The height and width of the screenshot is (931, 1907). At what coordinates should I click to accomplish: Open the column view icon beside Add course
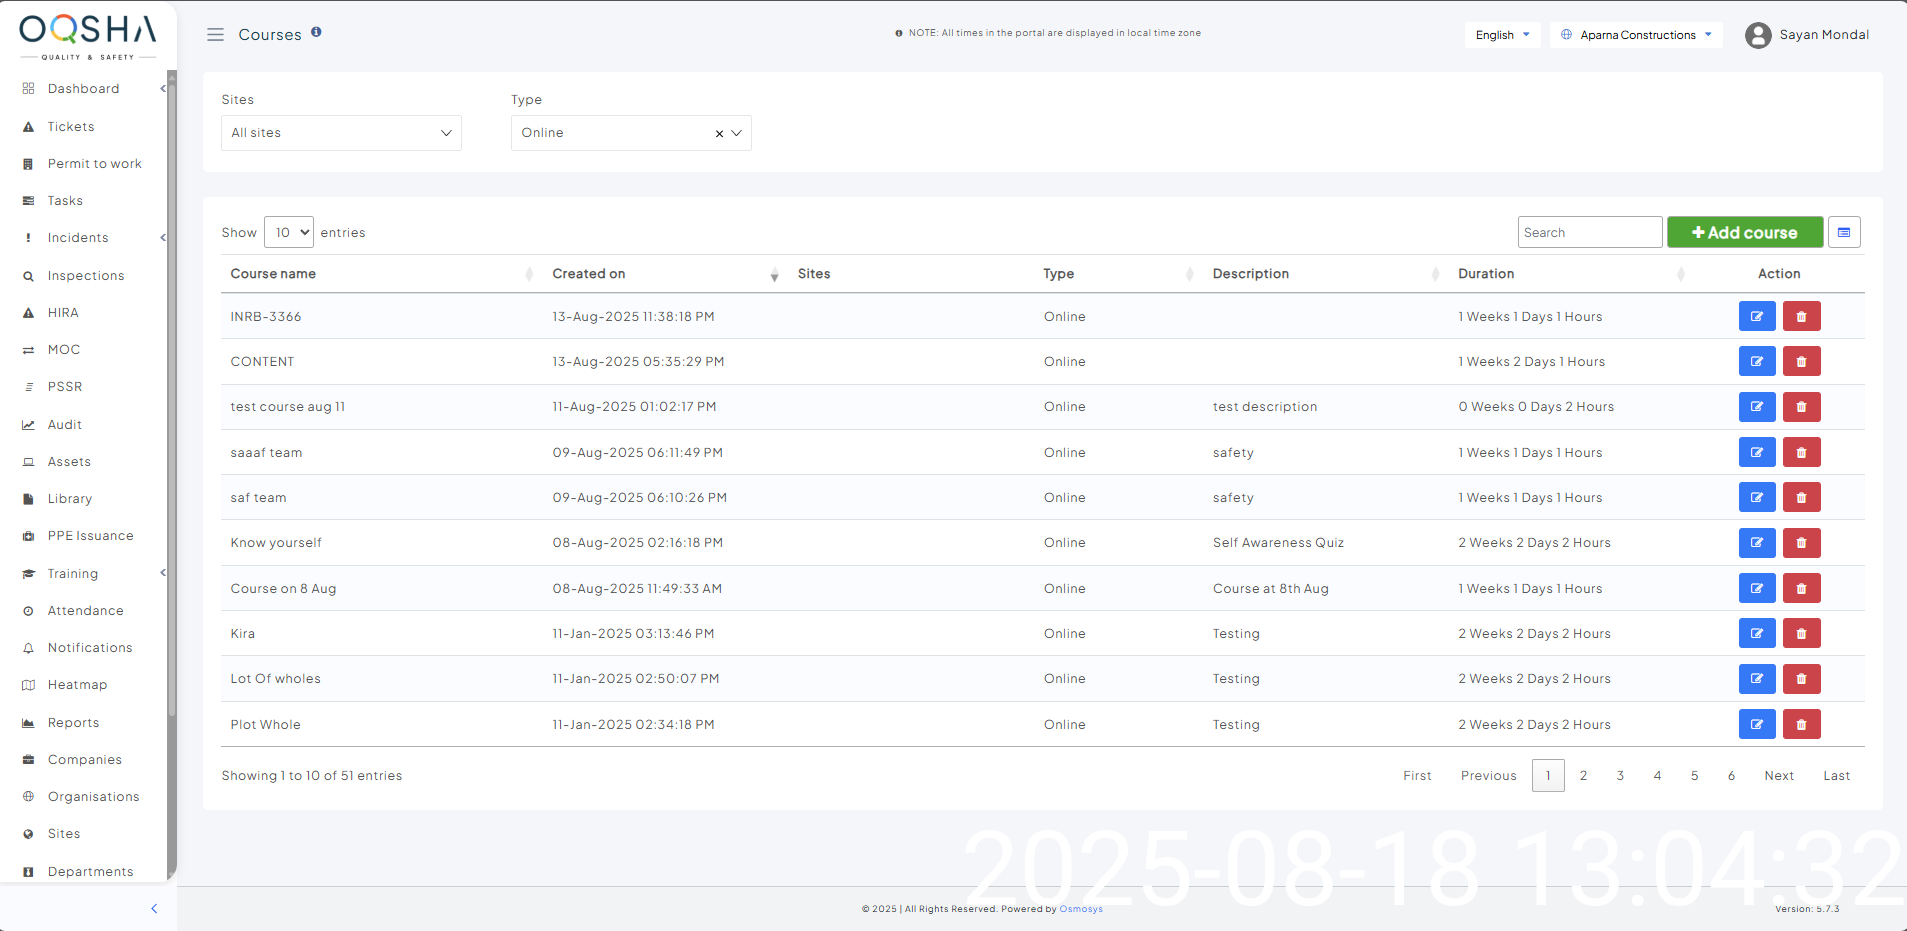click(1843, 232)
